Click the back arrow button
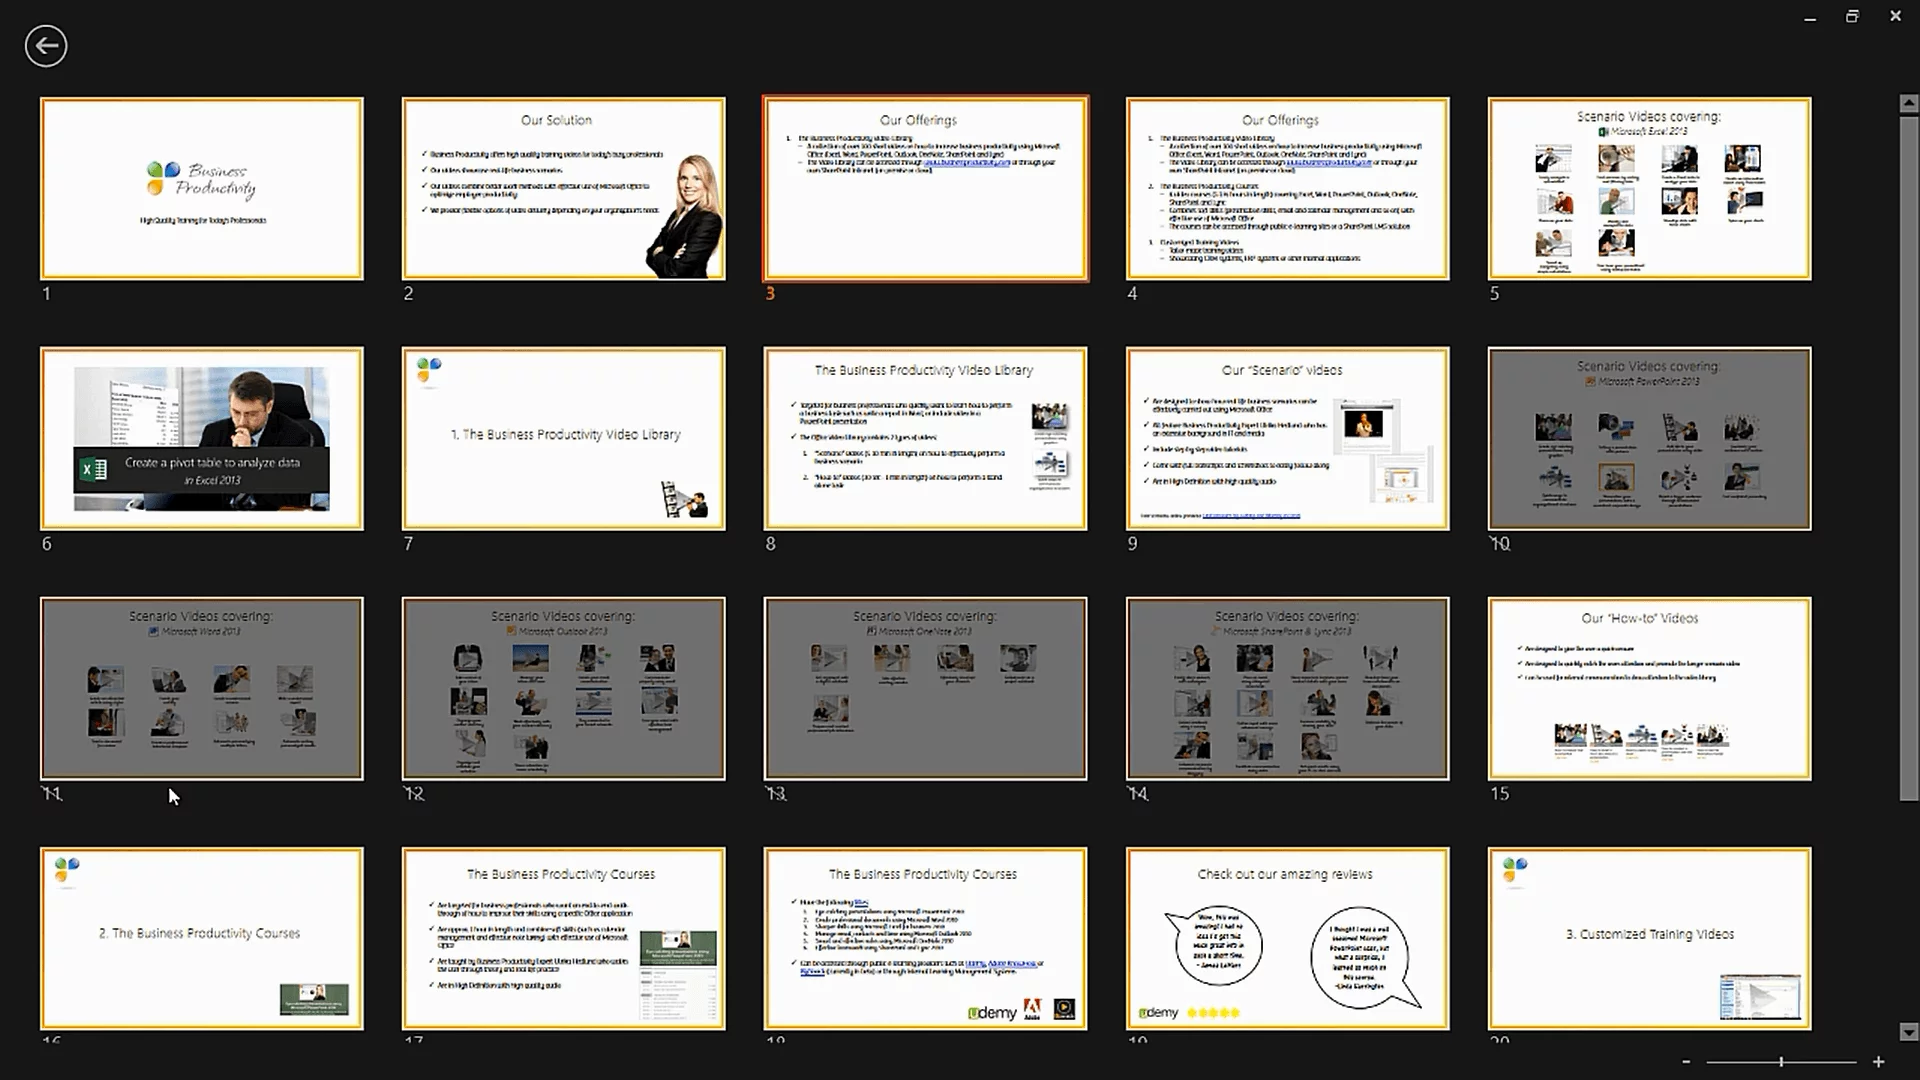The width and height of the screenshot is (1920, 1080). pyautogui.click(x=46, y=46)
